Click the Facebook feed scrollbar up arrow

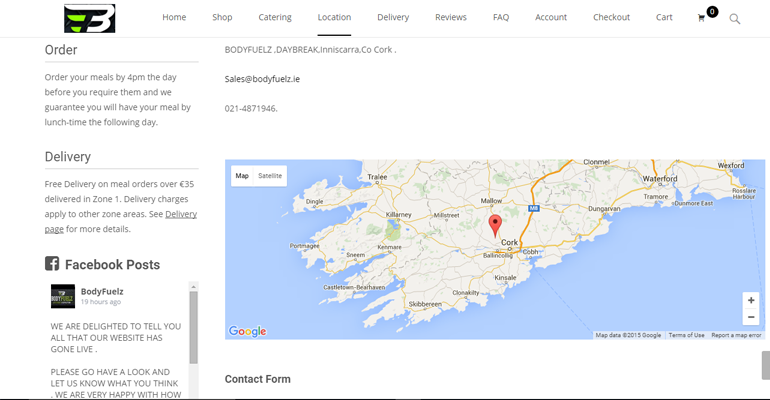[193, 287]
